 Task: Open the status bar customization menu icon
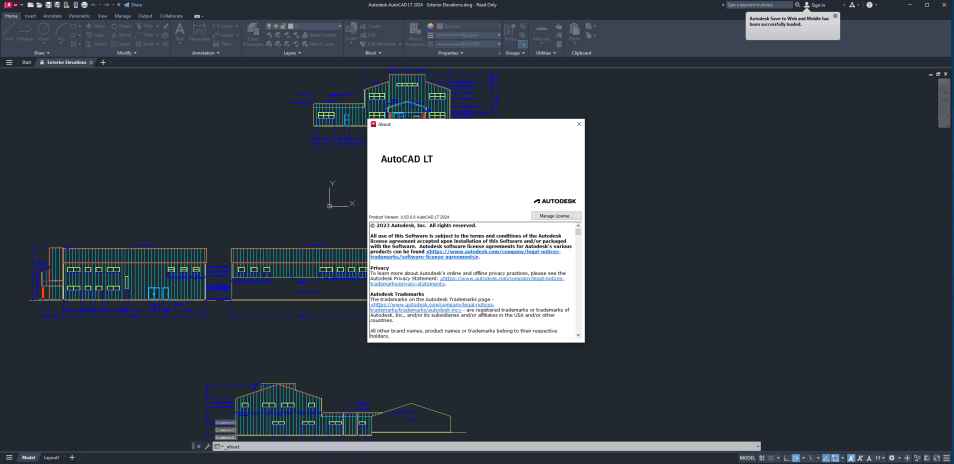[x=946, y=457]
